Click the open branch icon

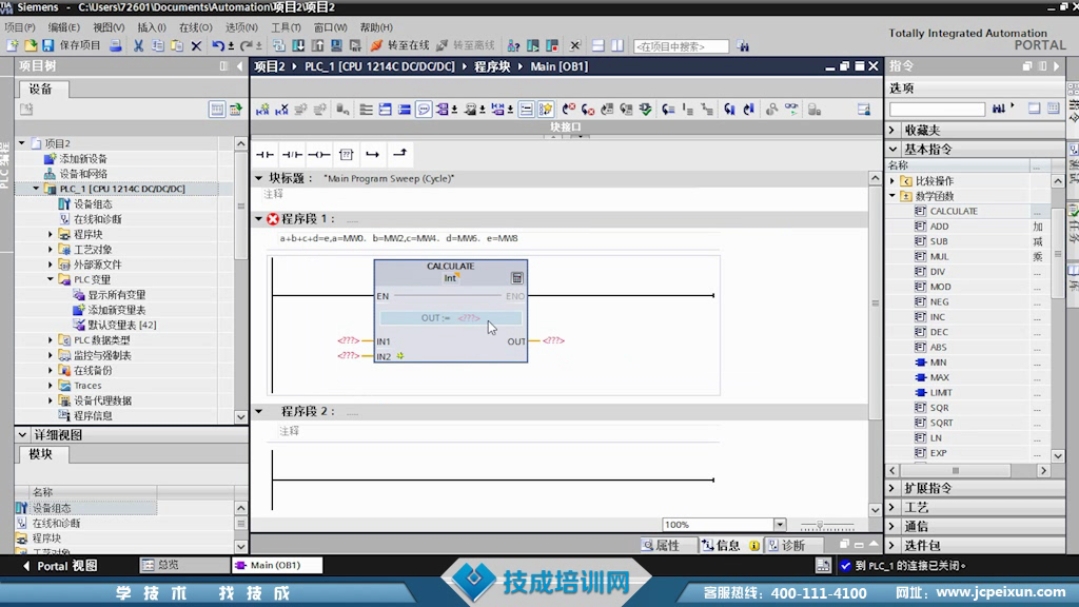[x=372, y=154]
